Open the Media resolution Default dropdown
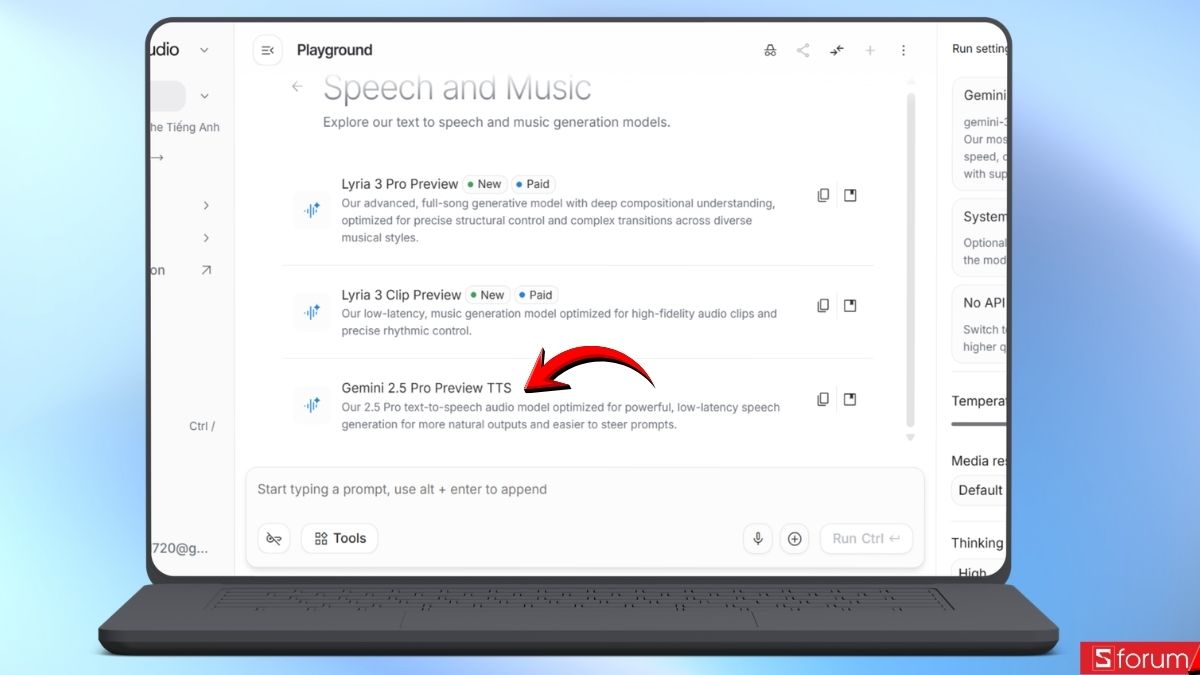1200x675 pixels. [x=979, y=490]
